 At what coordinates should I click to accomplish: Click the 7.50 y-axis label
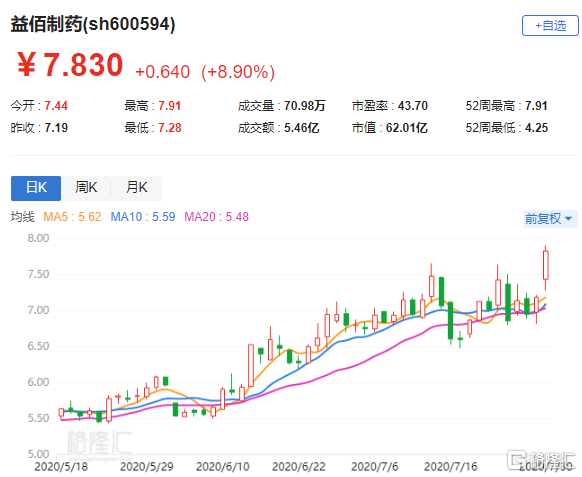pos(38,274)
